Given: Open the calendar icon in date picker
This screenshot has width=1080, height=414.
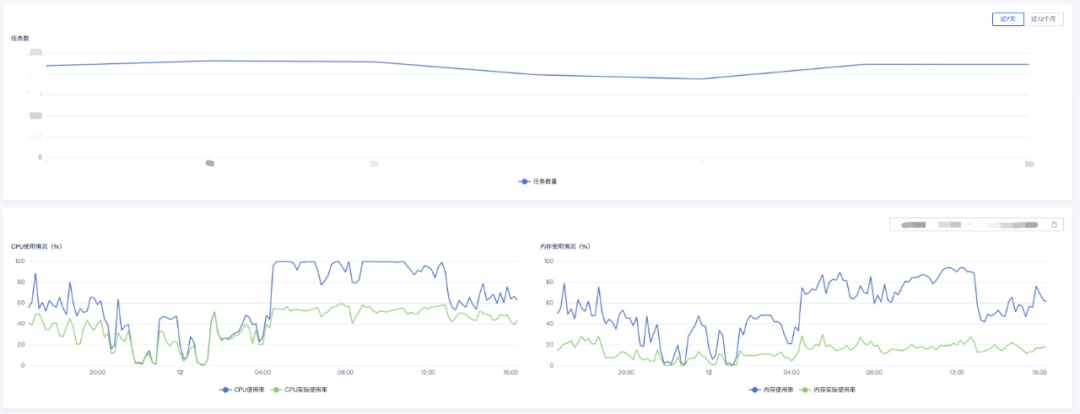Looking at the screenshot, I should click(x=1055, y=225).
